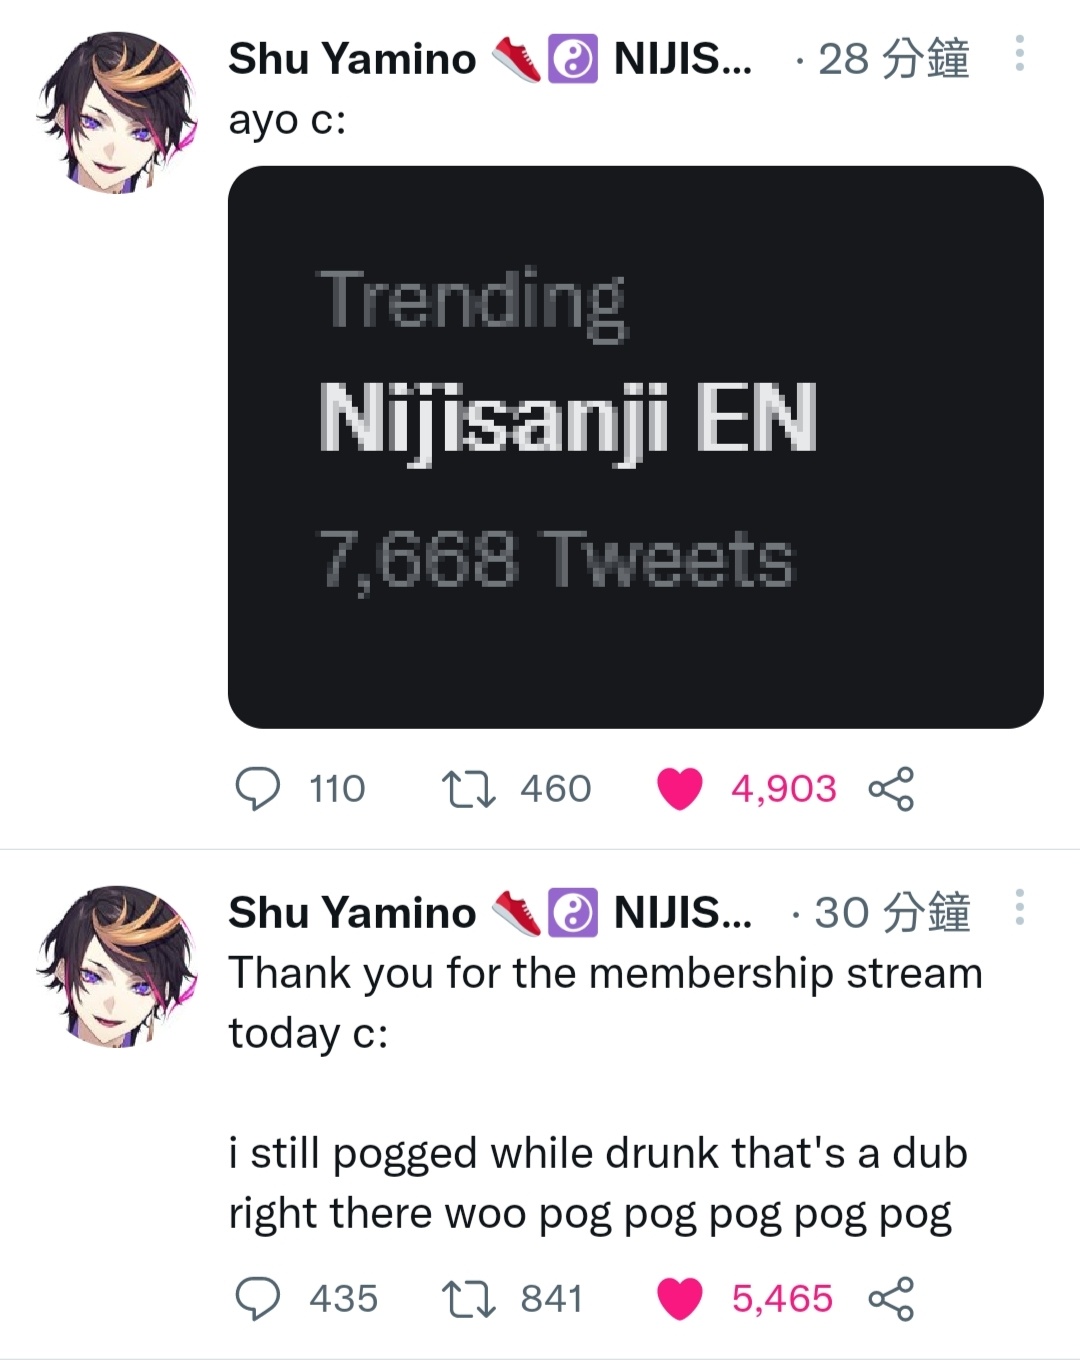Image resolution: width=1080 pixels, height=1371 pixels.
Task: Share the membership stream tweet
Action: 891,1299
